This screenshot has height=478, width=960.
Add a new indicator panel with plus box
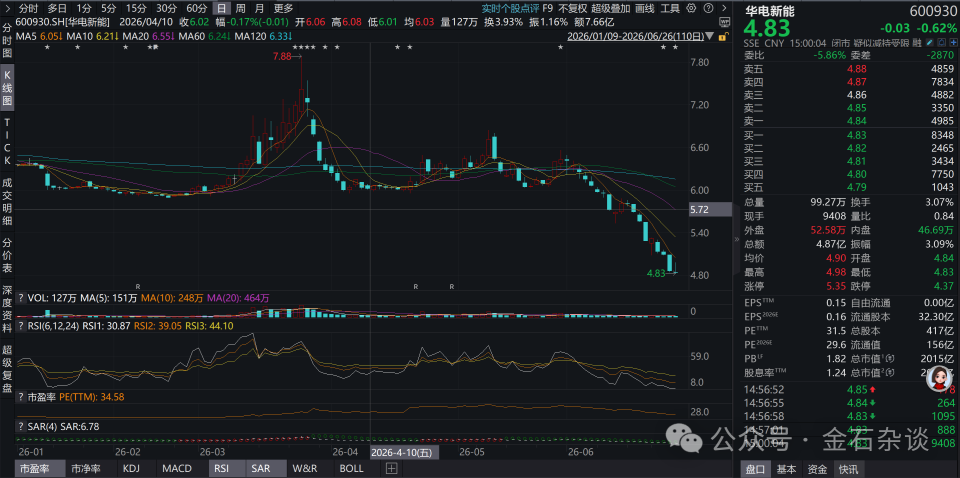pyautogui.click(x=391, y=469)
